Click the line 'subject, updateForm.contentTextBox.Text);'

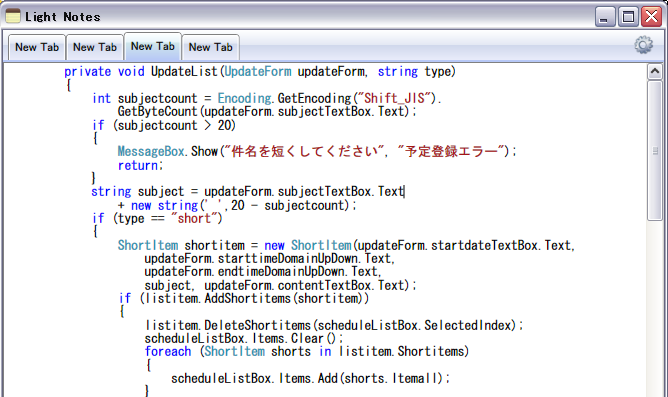pos(280,285)
